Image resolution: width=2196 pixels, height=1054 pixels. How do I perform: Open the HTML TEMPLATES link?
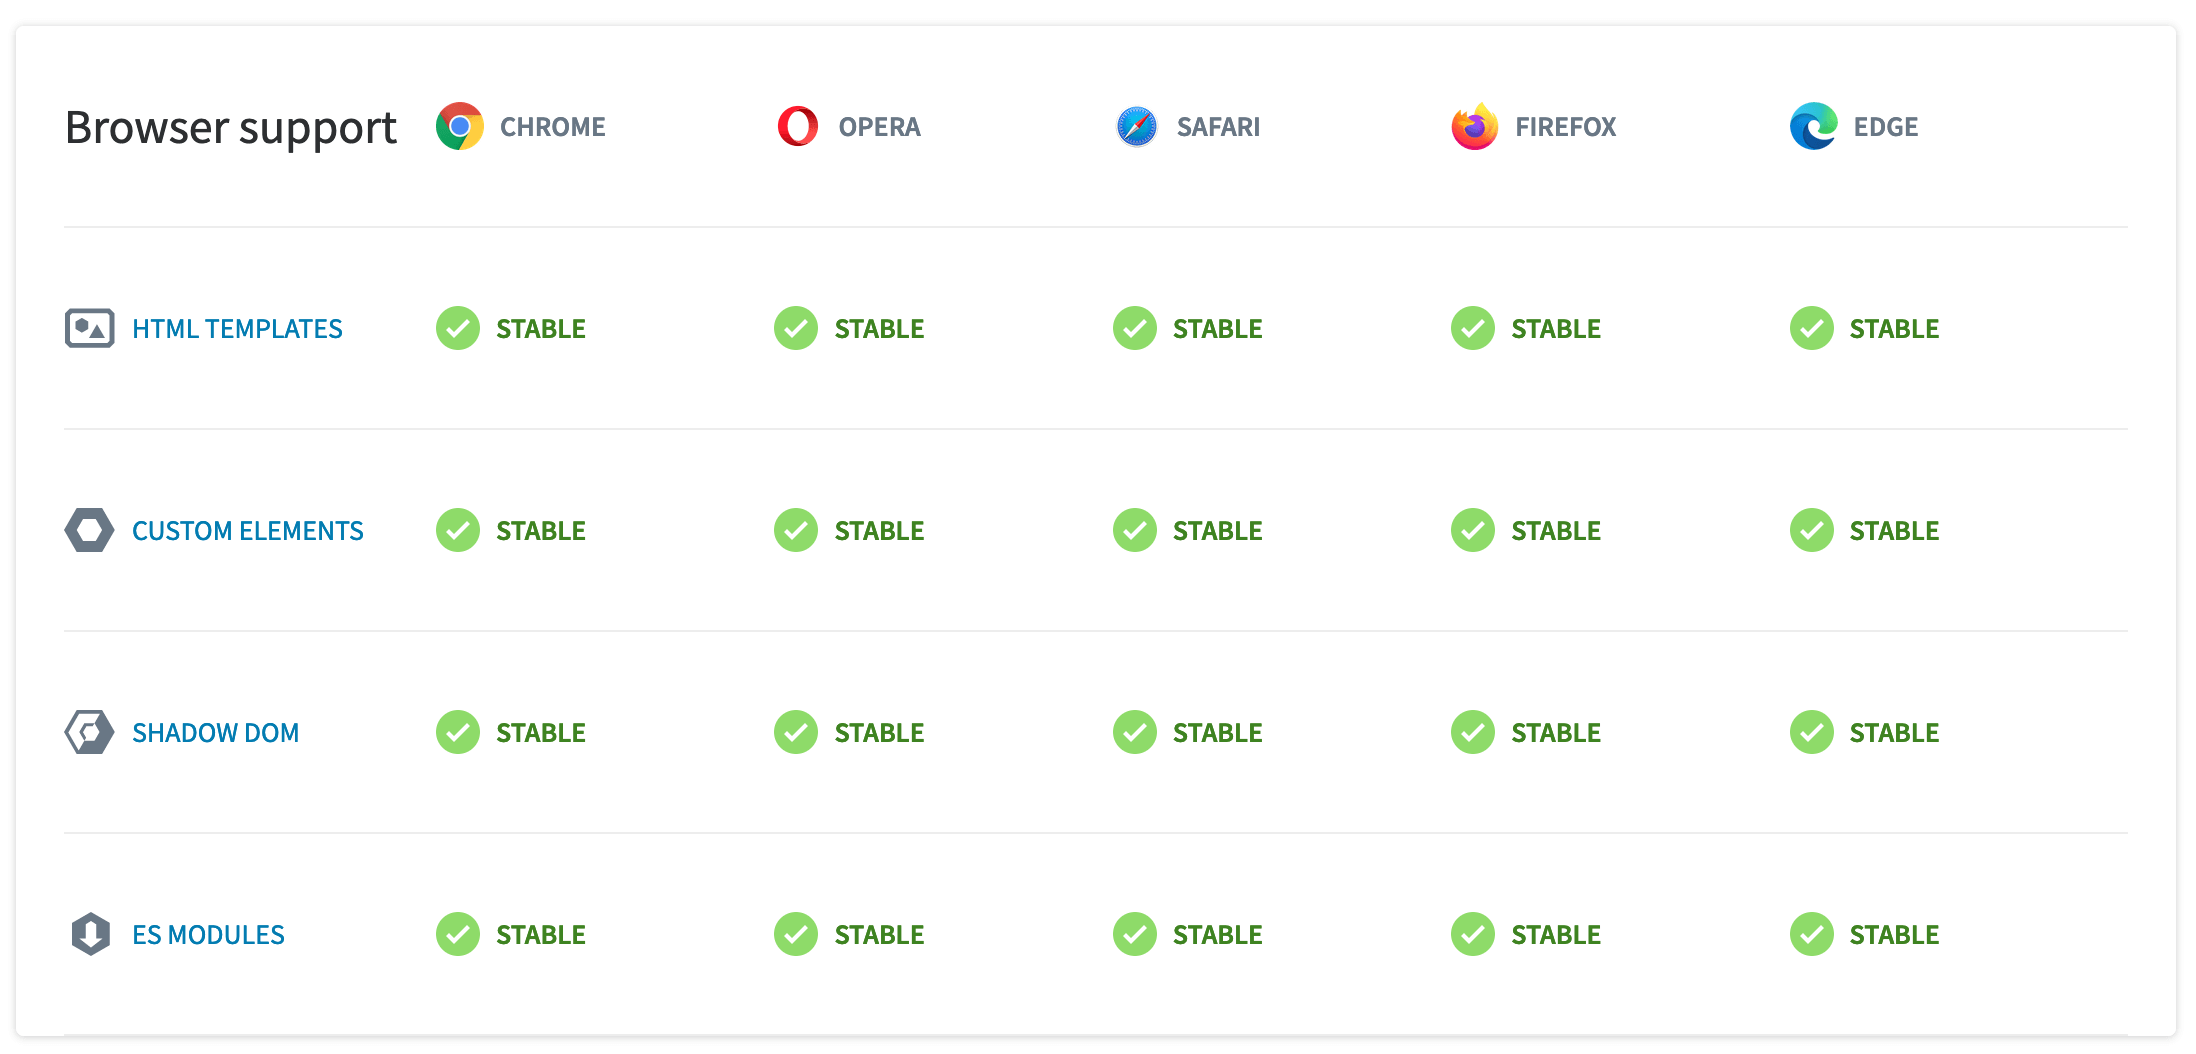(237, 329)
